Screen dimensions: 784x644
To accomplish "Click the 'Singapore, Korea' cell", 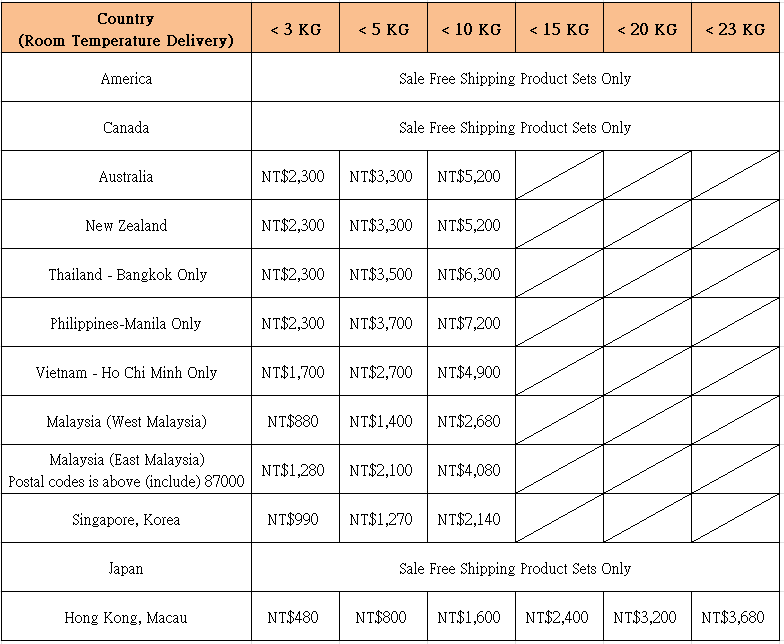I will click(x=126, y=519).
